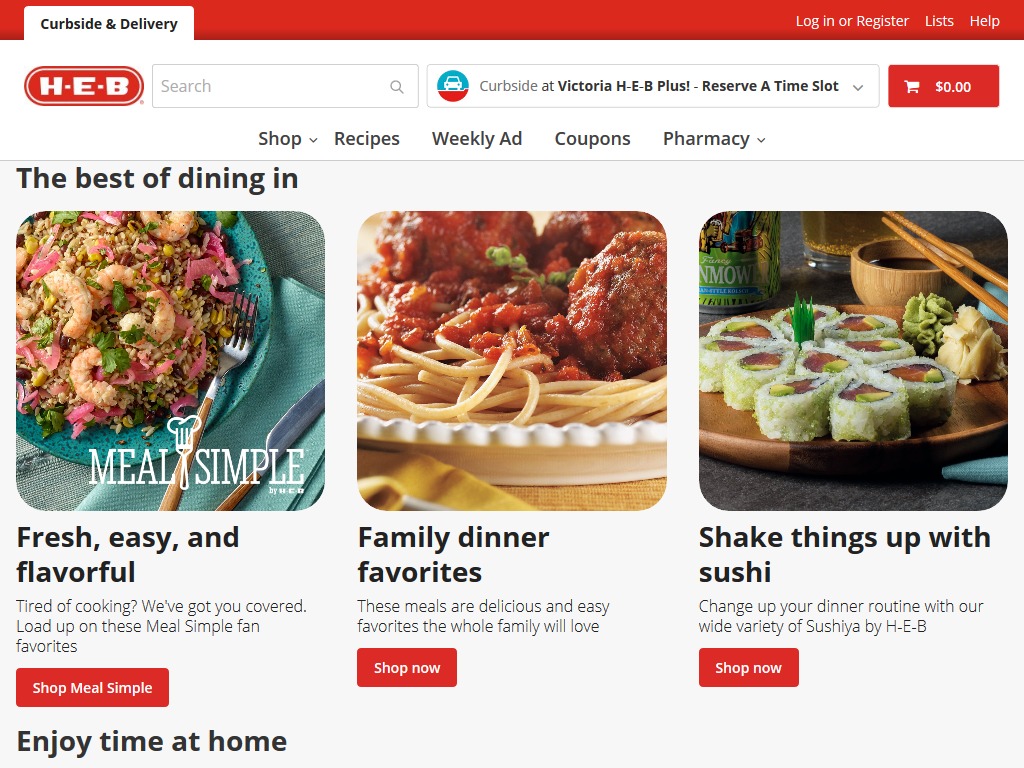Screen dimensions: 1024x768
Task: Click Shop now under Family dinner favorites
Action: [x=407, y=667]
